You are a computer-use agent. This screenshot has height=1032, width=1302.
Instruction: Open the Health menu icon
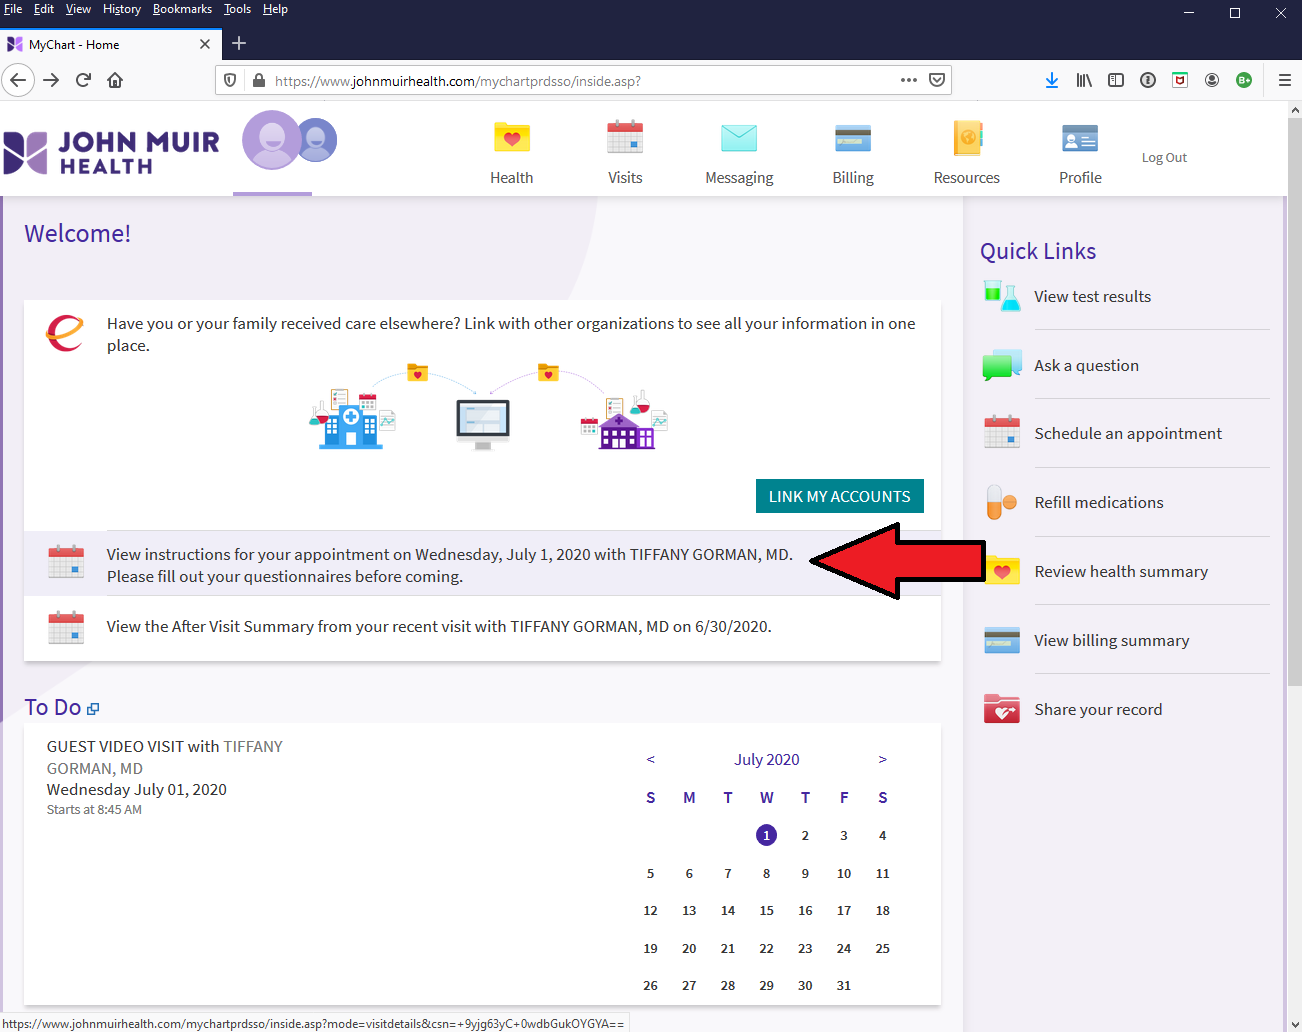coord(511,138)
